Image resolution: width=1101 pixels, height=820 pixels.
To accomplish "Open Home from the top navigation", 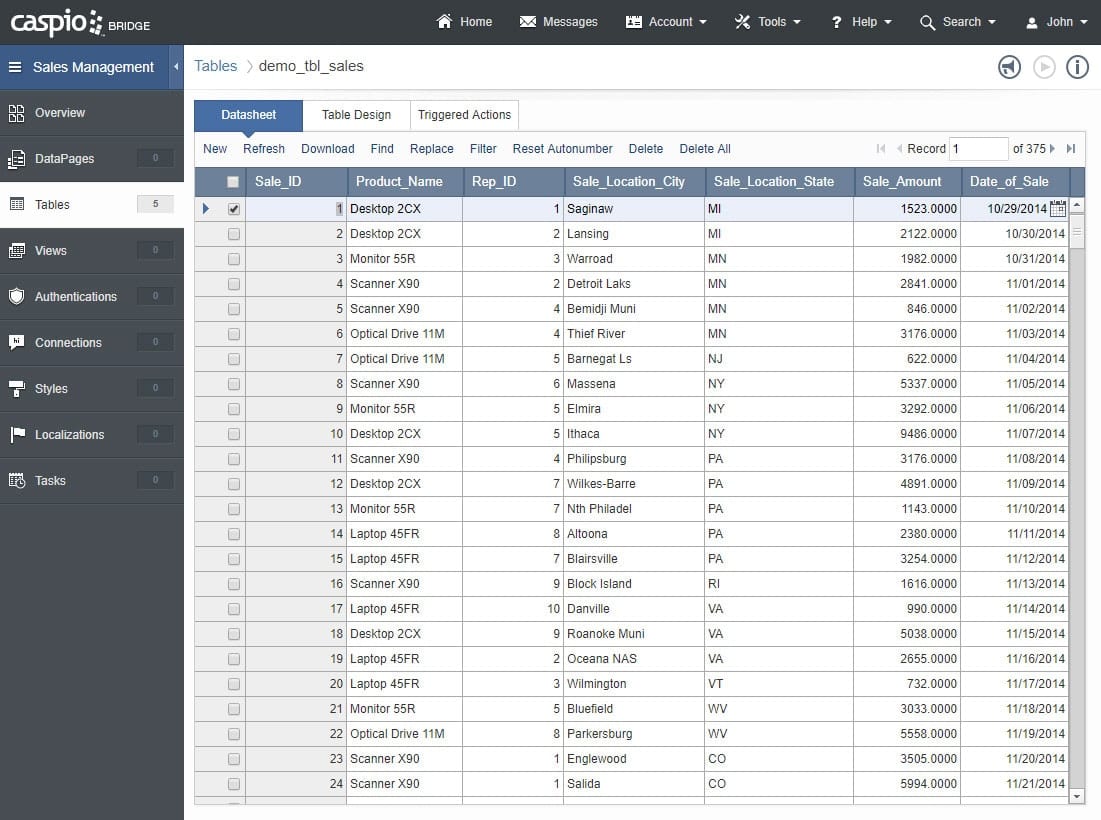I will click(x=465, y=22).
